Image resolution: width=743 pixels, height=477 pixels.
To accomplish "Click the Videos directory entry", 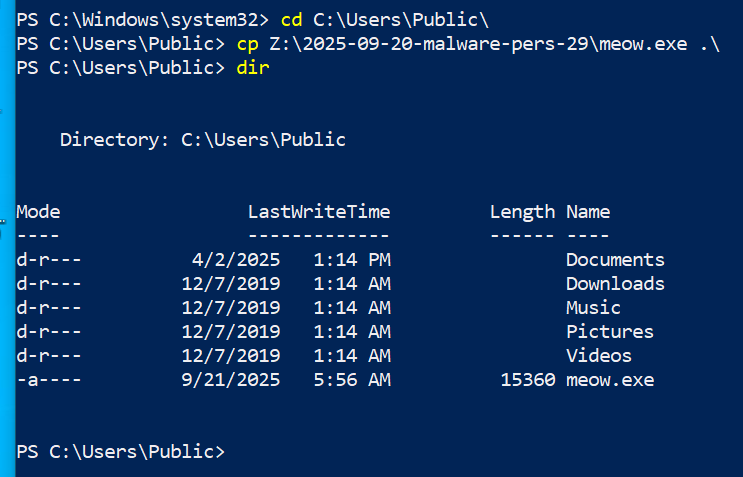I will click(599, 356).
